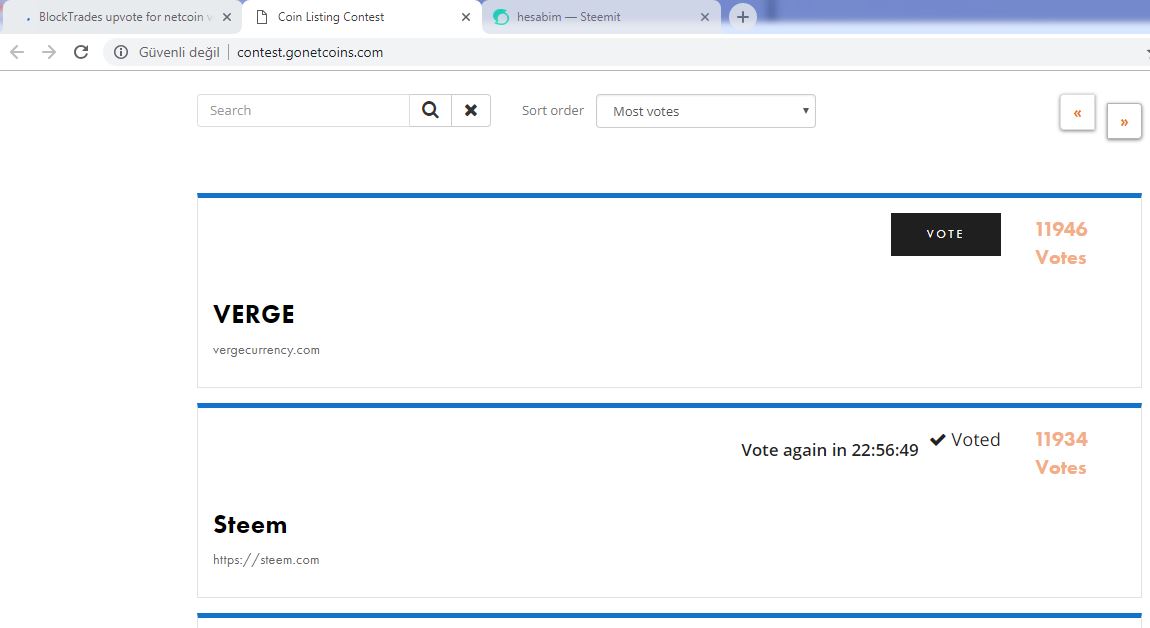
Task: Open the Most votes sort dropdown
Action: click(706, 111)
